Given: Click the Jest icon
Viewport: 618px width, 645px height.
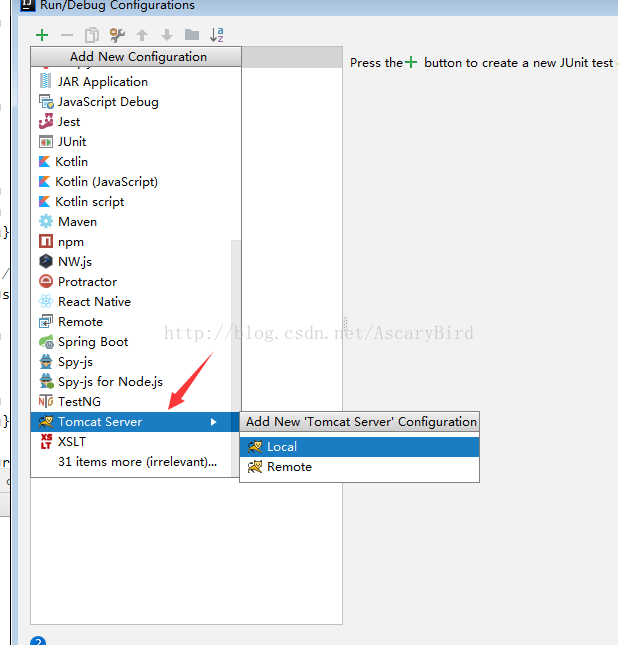Looking at the screenshot, I should point(46,121).
